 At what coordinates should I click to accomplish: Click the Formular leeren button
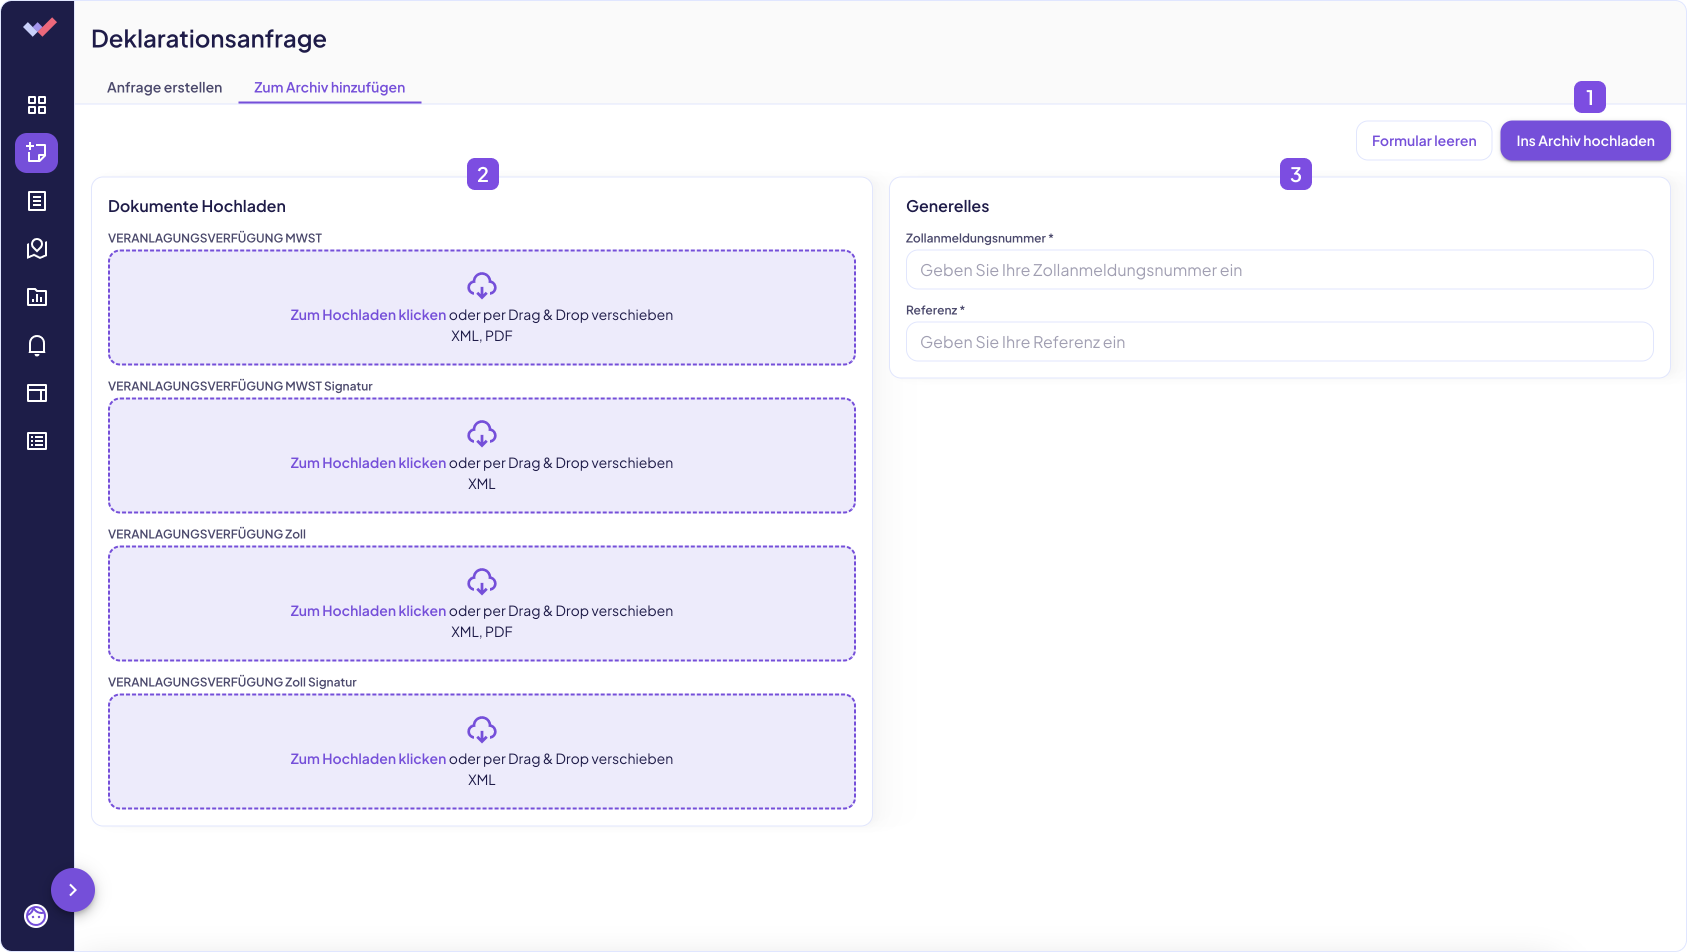1423,141
